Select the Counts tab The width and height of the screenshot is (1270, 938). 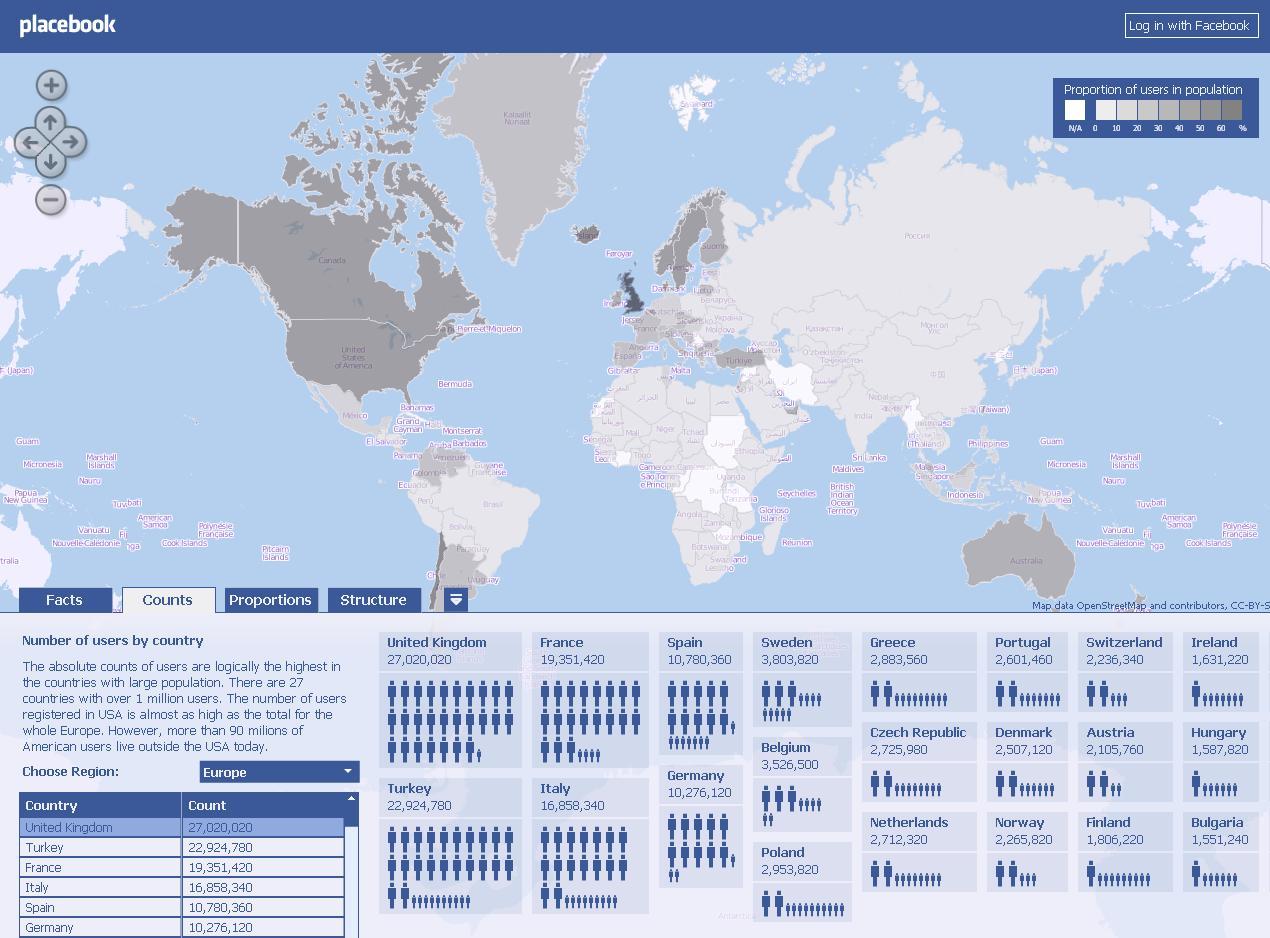[x=168, y=600]
